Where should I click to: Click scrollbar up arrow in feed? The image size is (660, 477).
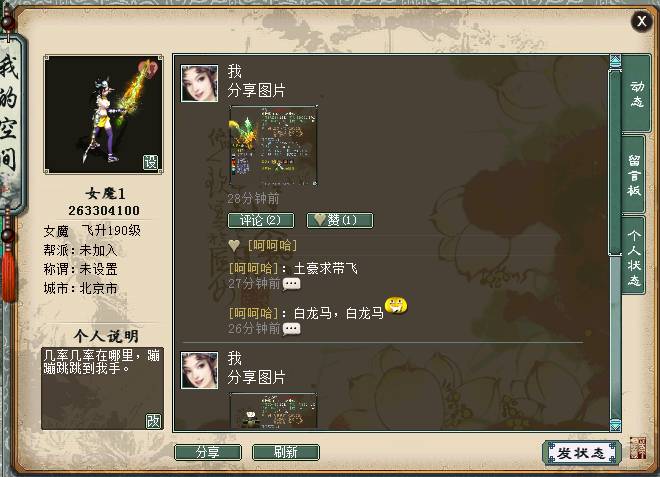pyautogui.click(x=615, y=61)
